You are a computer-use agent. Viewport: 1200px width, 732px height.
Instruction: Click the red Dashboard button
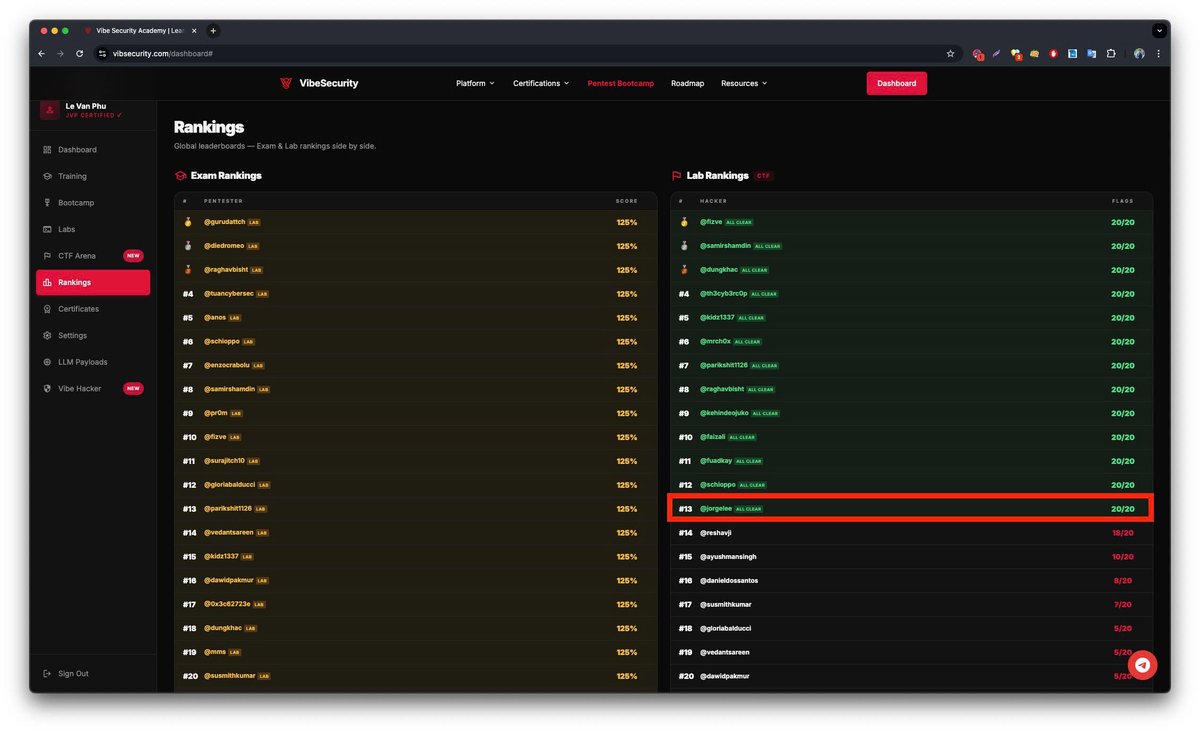coord(897,84)
